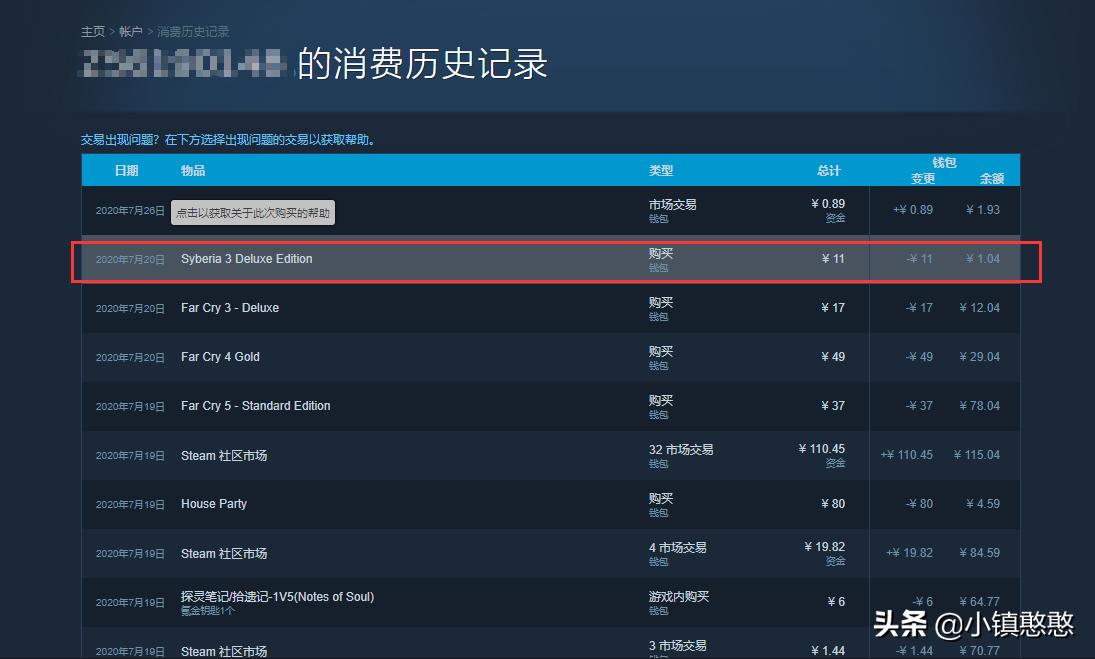The image size is (1095, 659).
Task: Click the highlighted Syberia 3 Deluxe Edition transaction row
Action: tap(400, 258)
